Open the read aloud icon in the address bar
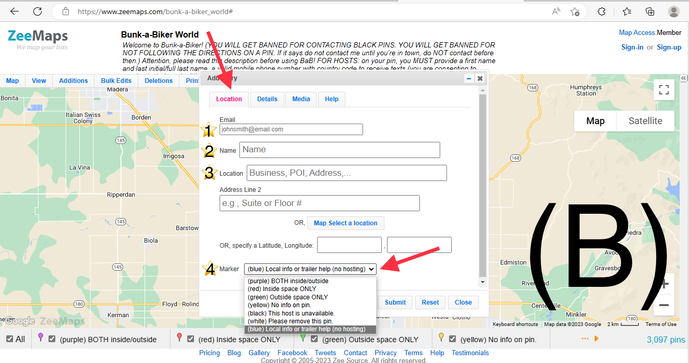This screenshot has height=363, width=689. point(556,11)
